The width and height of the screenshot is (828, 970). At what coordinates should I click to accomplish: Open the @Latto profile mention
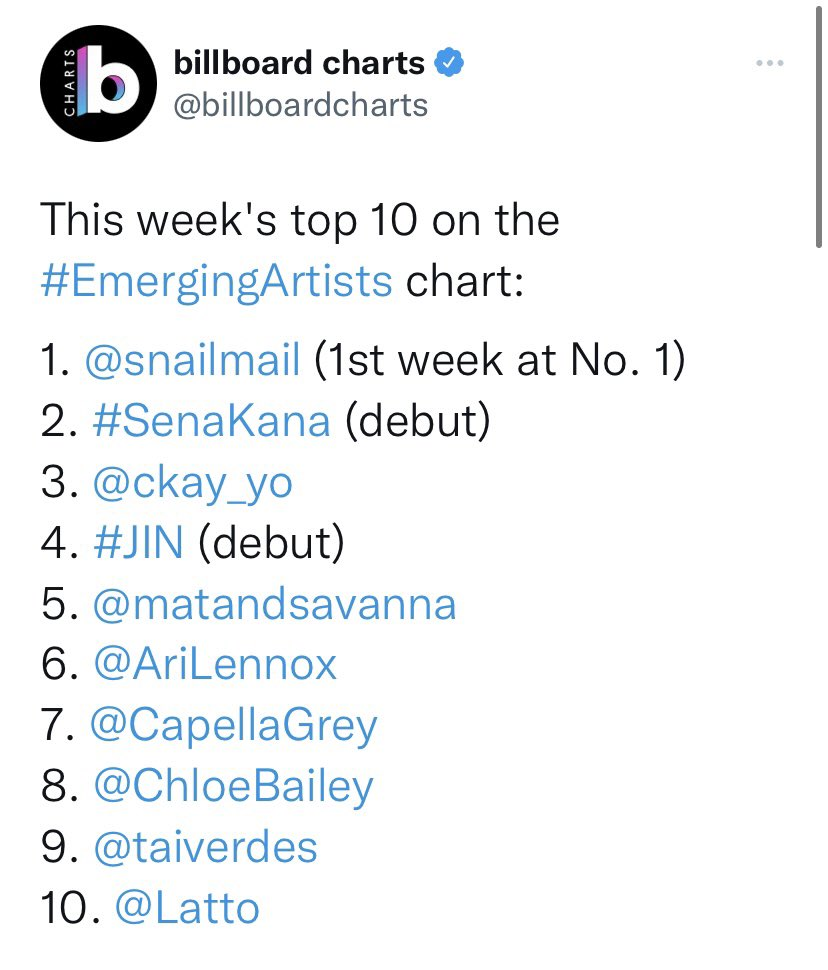[x=188, y=908]
